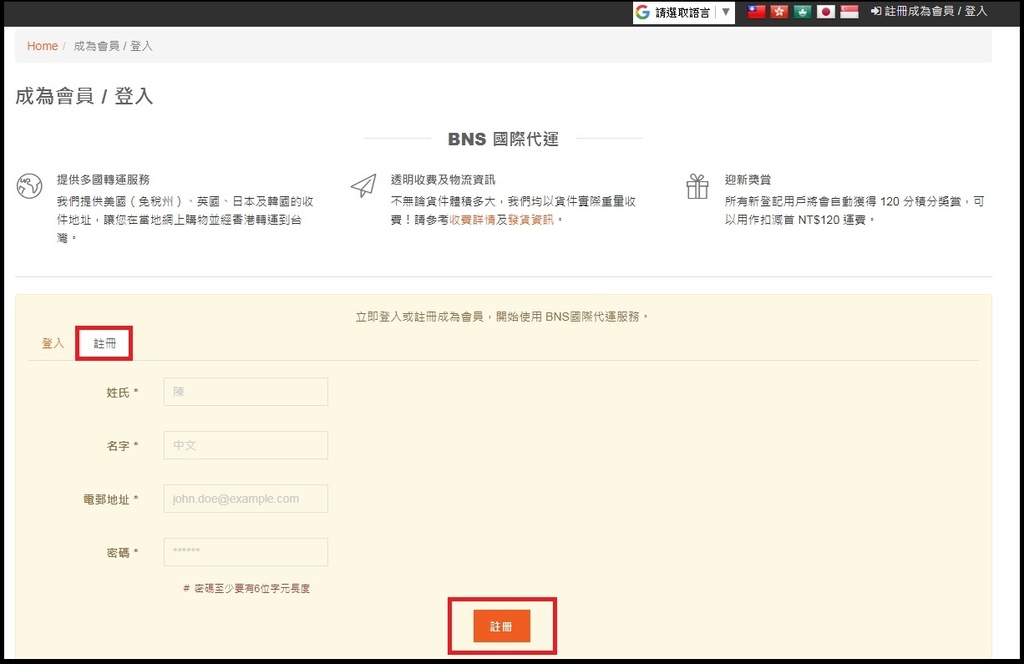
Task: Click the globe icon for multi-country forwarding
Action: [30, 186]
